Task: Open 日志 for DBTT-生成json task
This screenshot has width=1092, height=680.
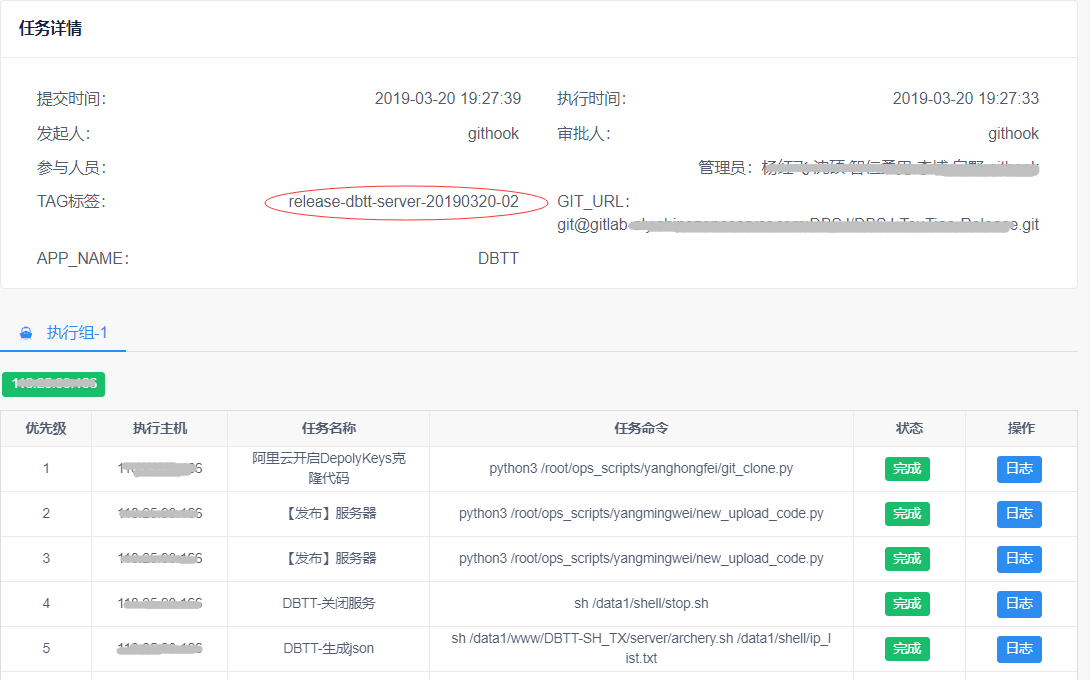Action: coord(1019,649)
